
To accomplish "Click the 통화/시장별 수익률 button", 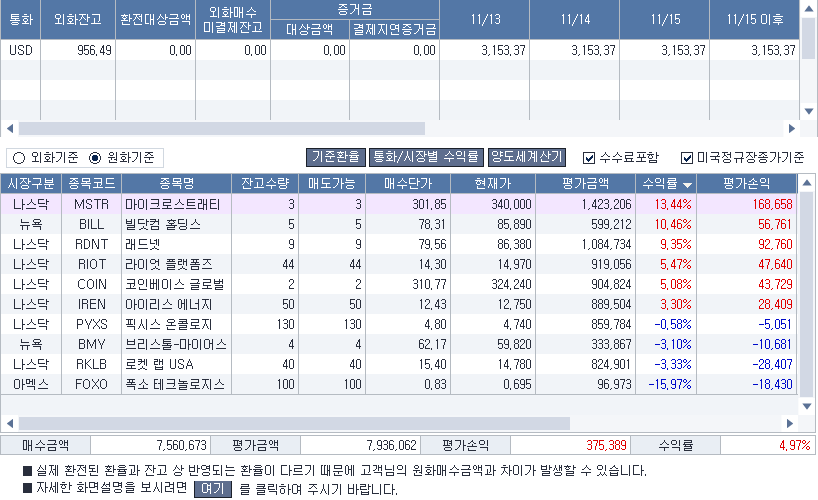I will tap(425, 157).
